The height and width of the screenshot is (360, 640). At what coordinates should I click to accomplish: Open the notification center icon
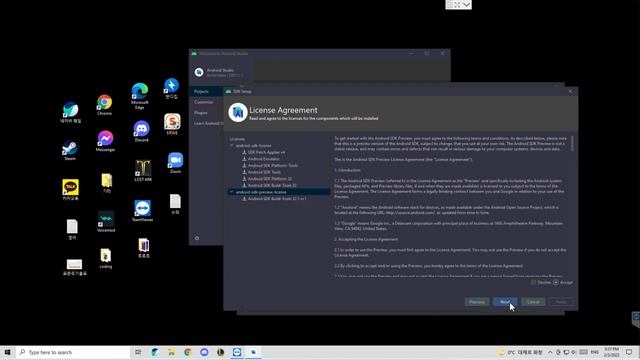(629, 352)
